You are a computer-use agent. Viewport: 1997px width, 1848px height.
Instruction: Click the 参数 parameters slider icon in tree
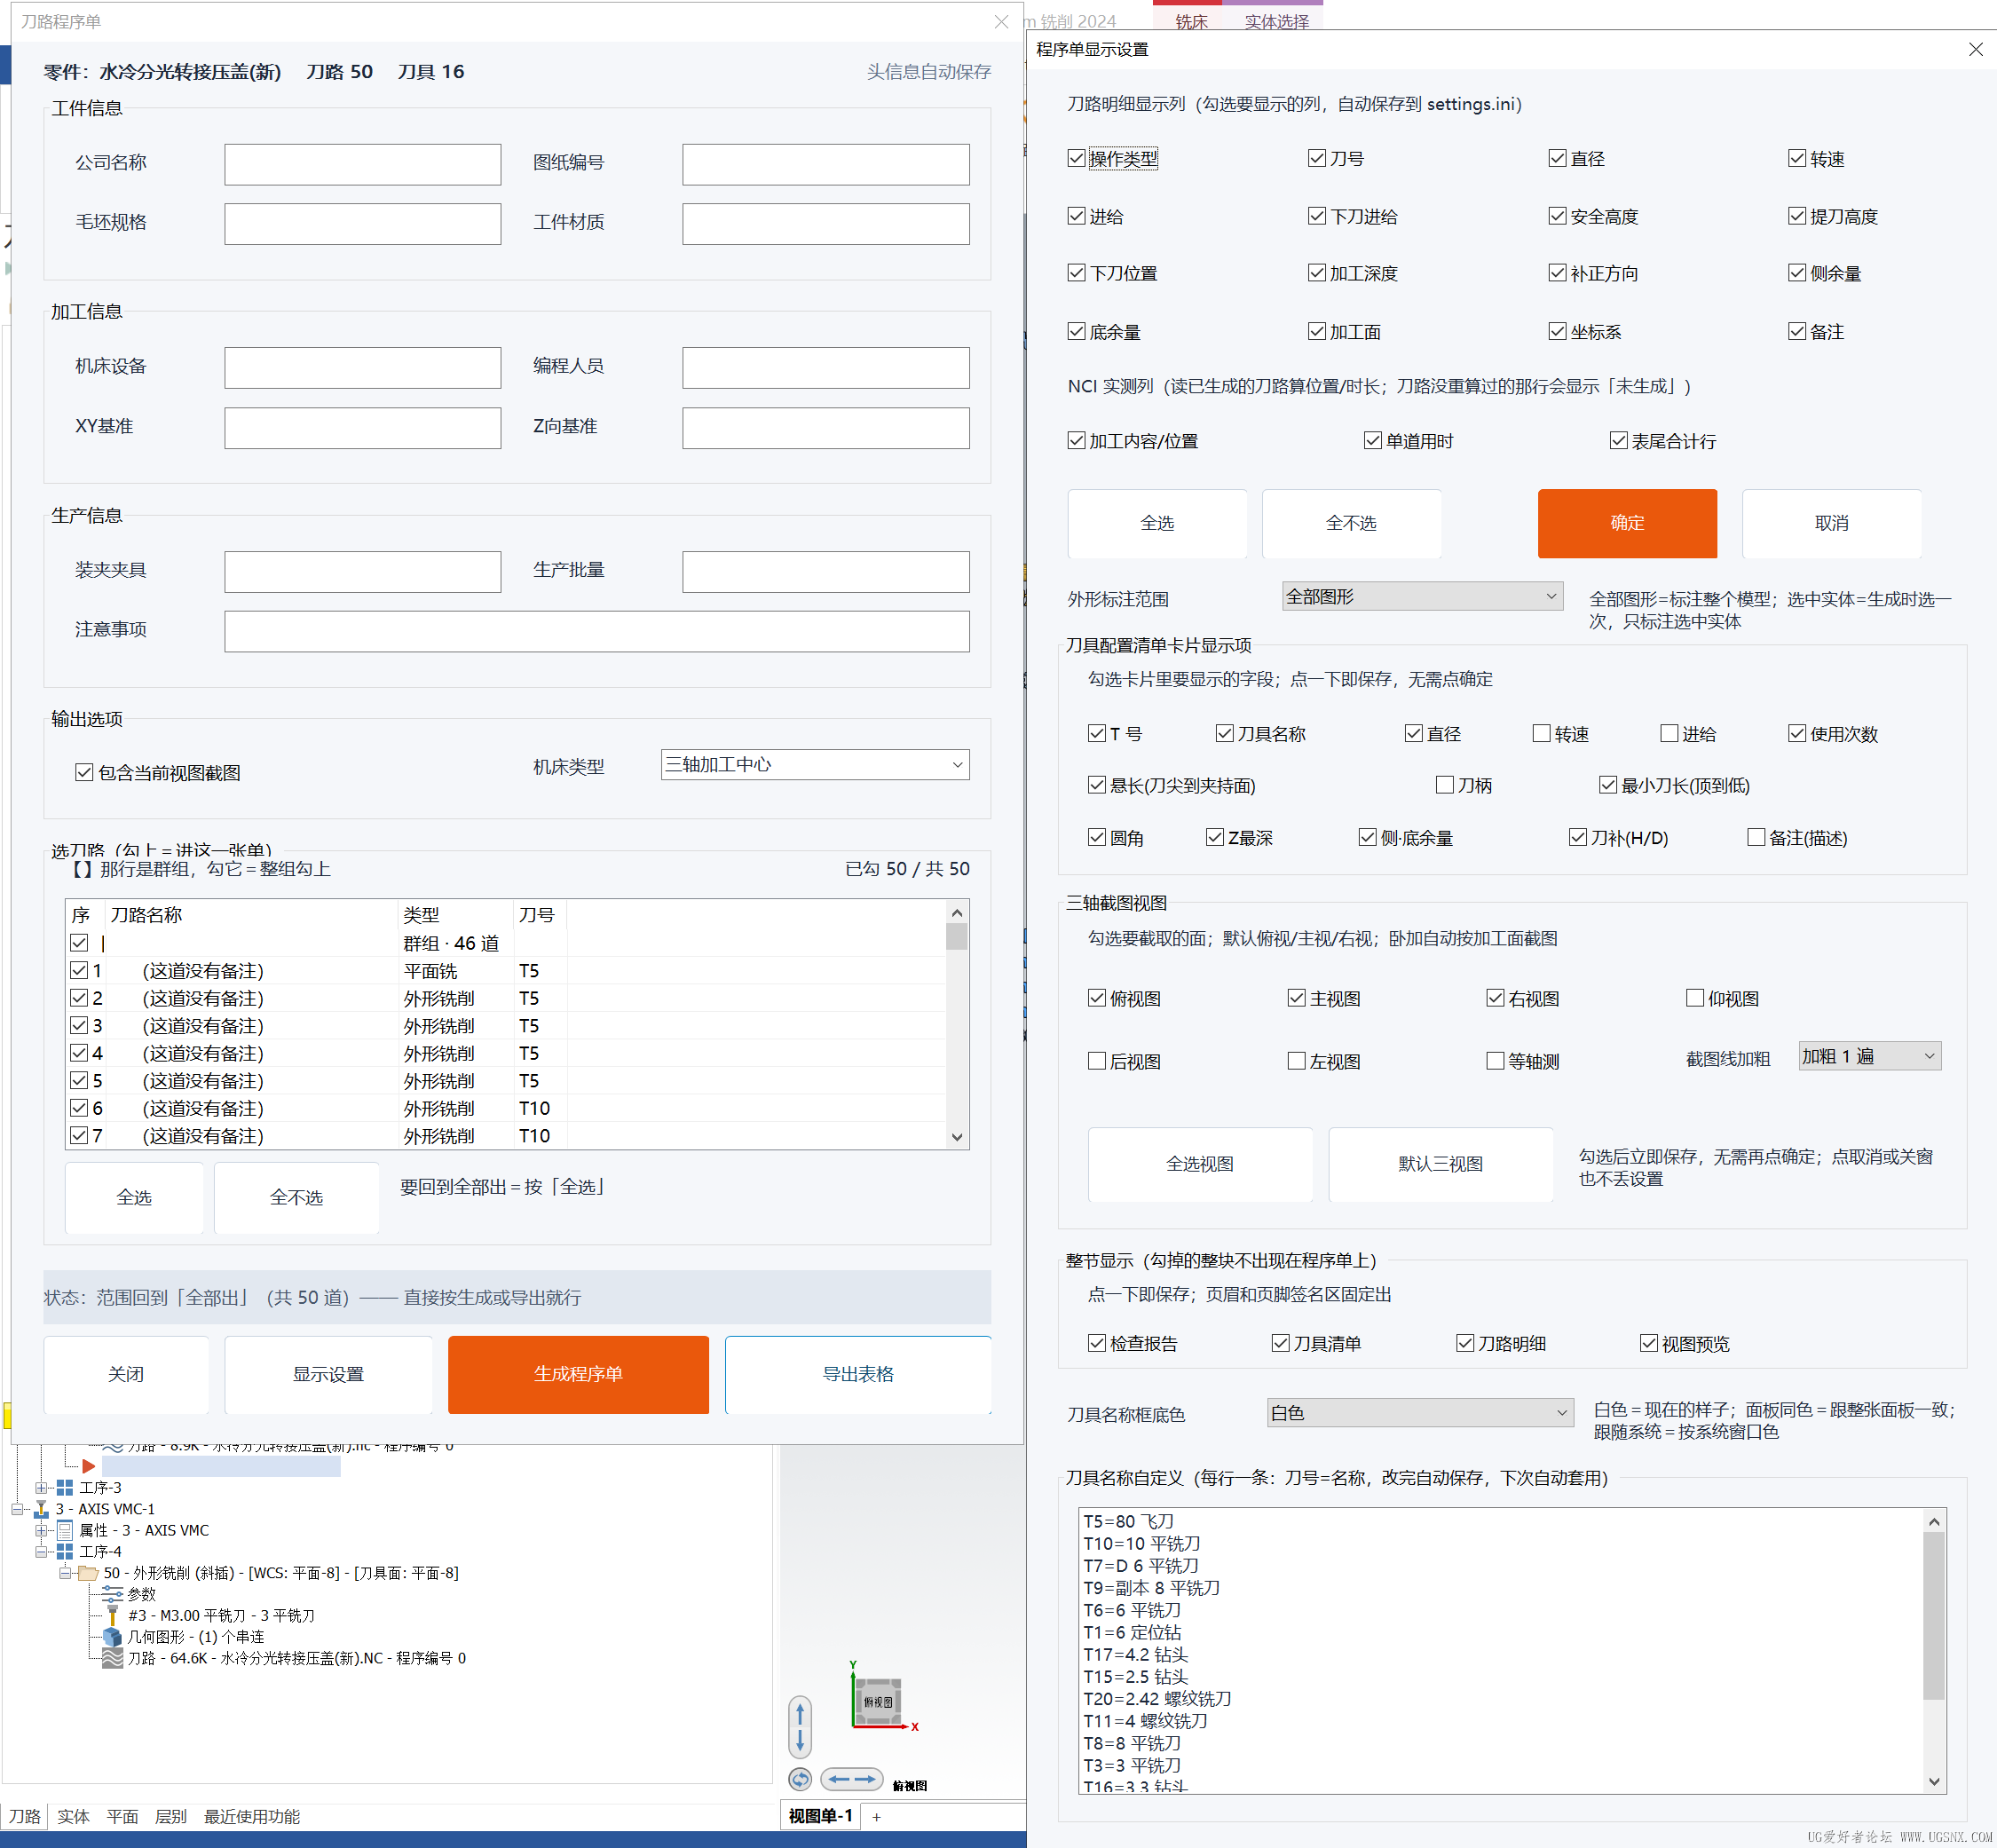tap(112, 1594)
